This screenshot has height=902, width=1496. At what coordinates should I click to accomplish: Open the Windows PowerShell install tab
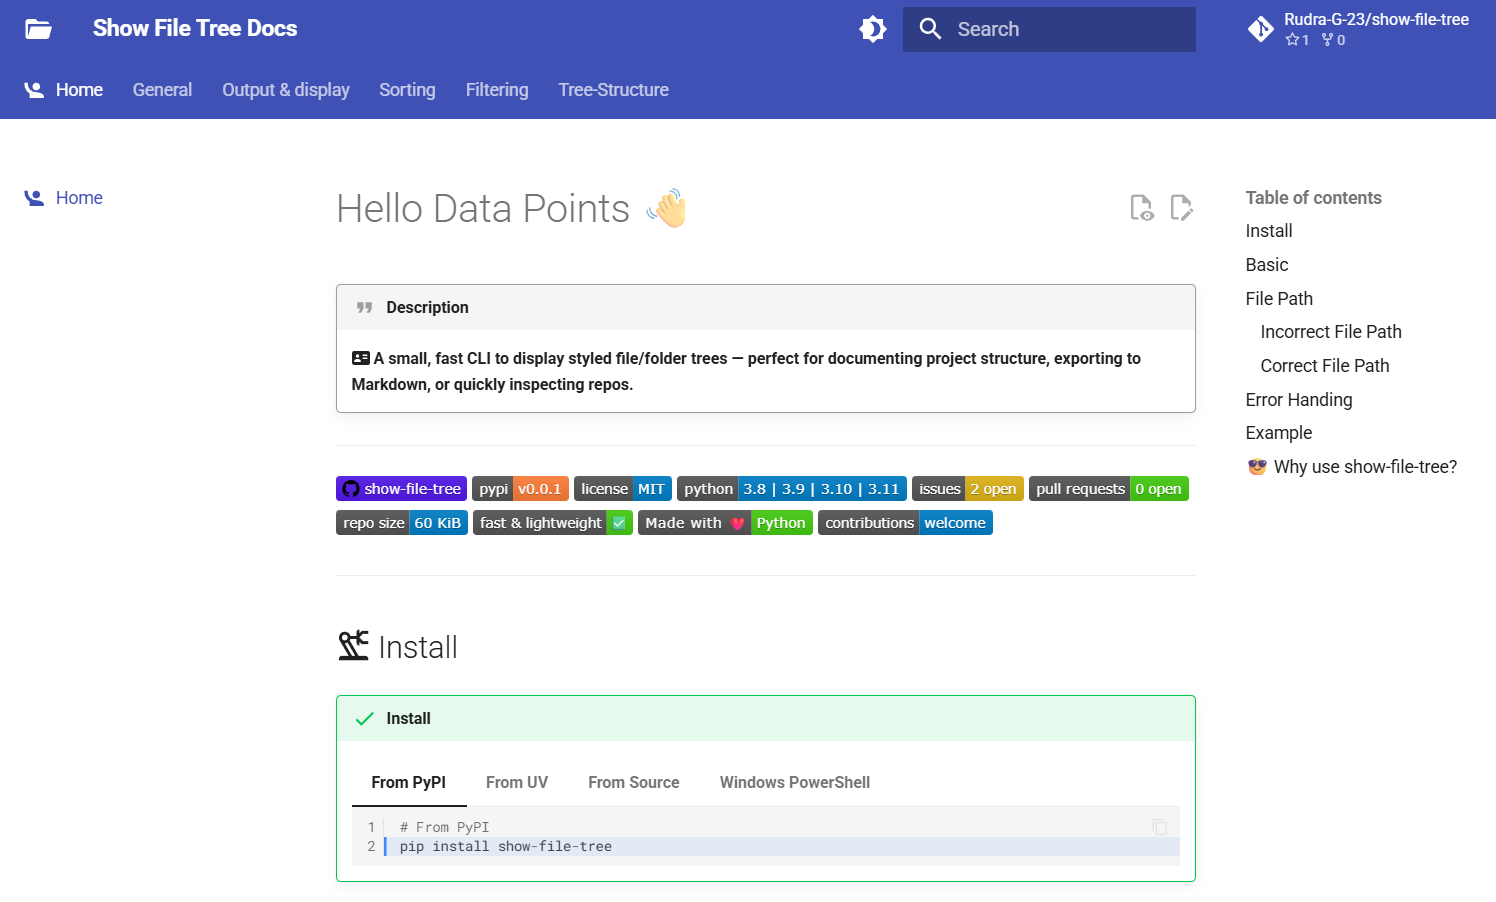tap(794, 782)
